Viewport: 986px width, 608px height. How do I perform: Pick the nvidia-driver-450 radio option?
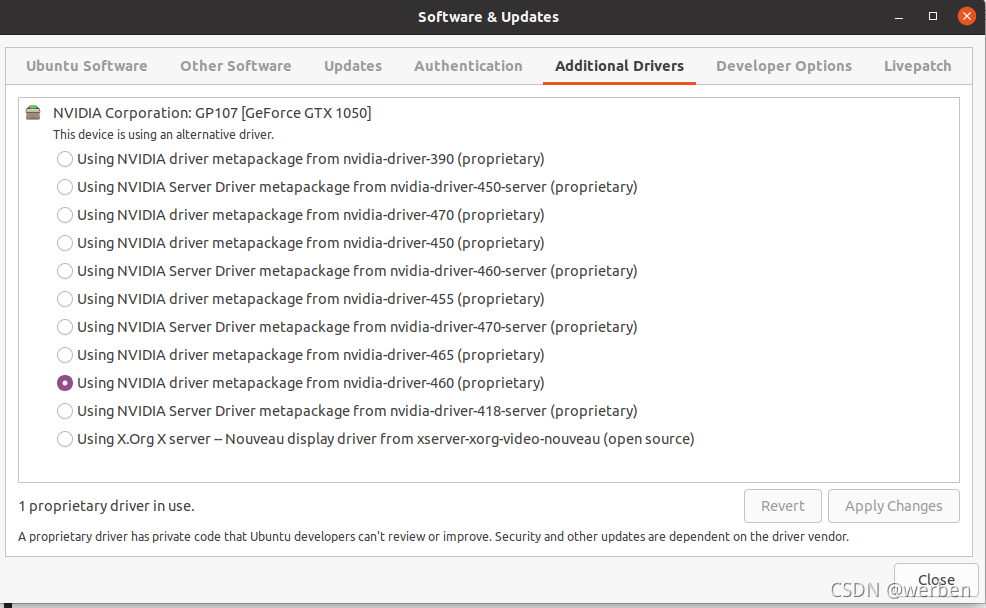click(x=65, y=243)
